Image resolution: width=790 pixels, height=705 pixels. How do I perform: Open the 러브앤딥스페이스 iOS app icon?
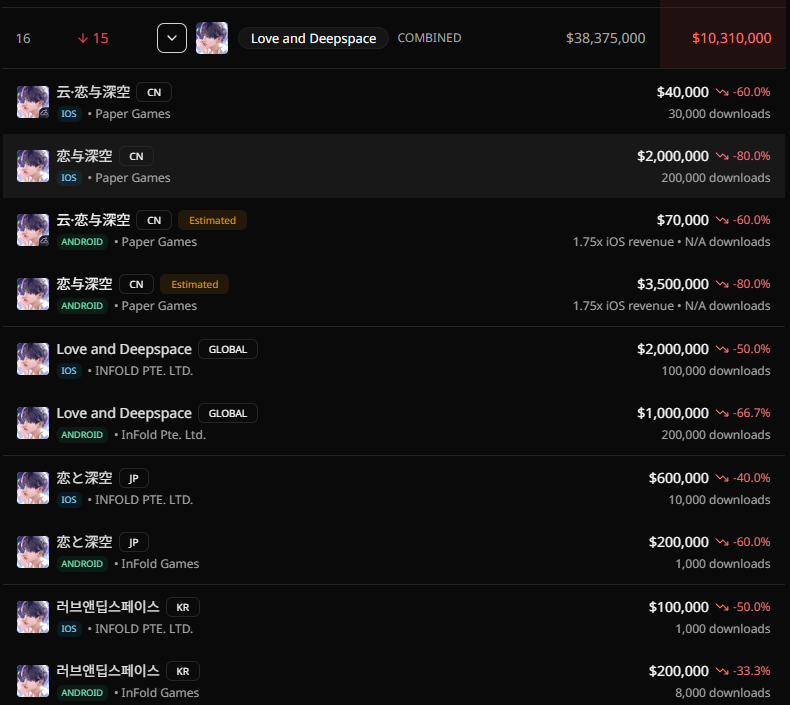click(x=33, y=617)
